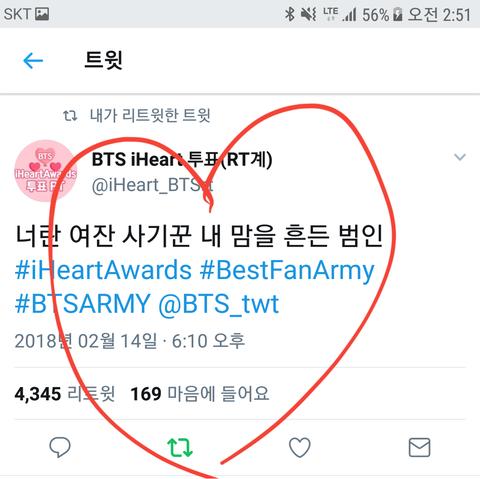This screenshot has width=480, height=479.
Task: Like the tweet with heart icon
Action: coord(300,447)
